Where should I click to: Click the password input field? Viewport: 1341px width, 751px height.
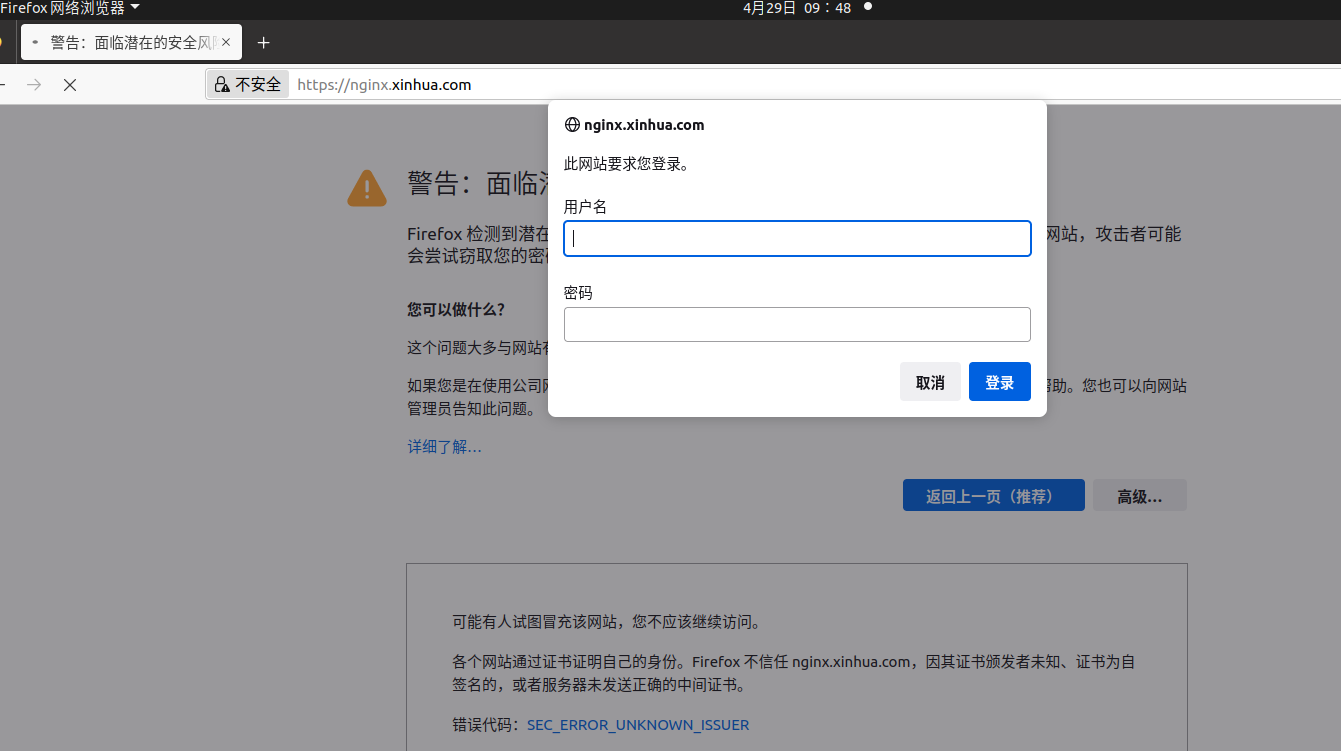(x=797, y=324)
